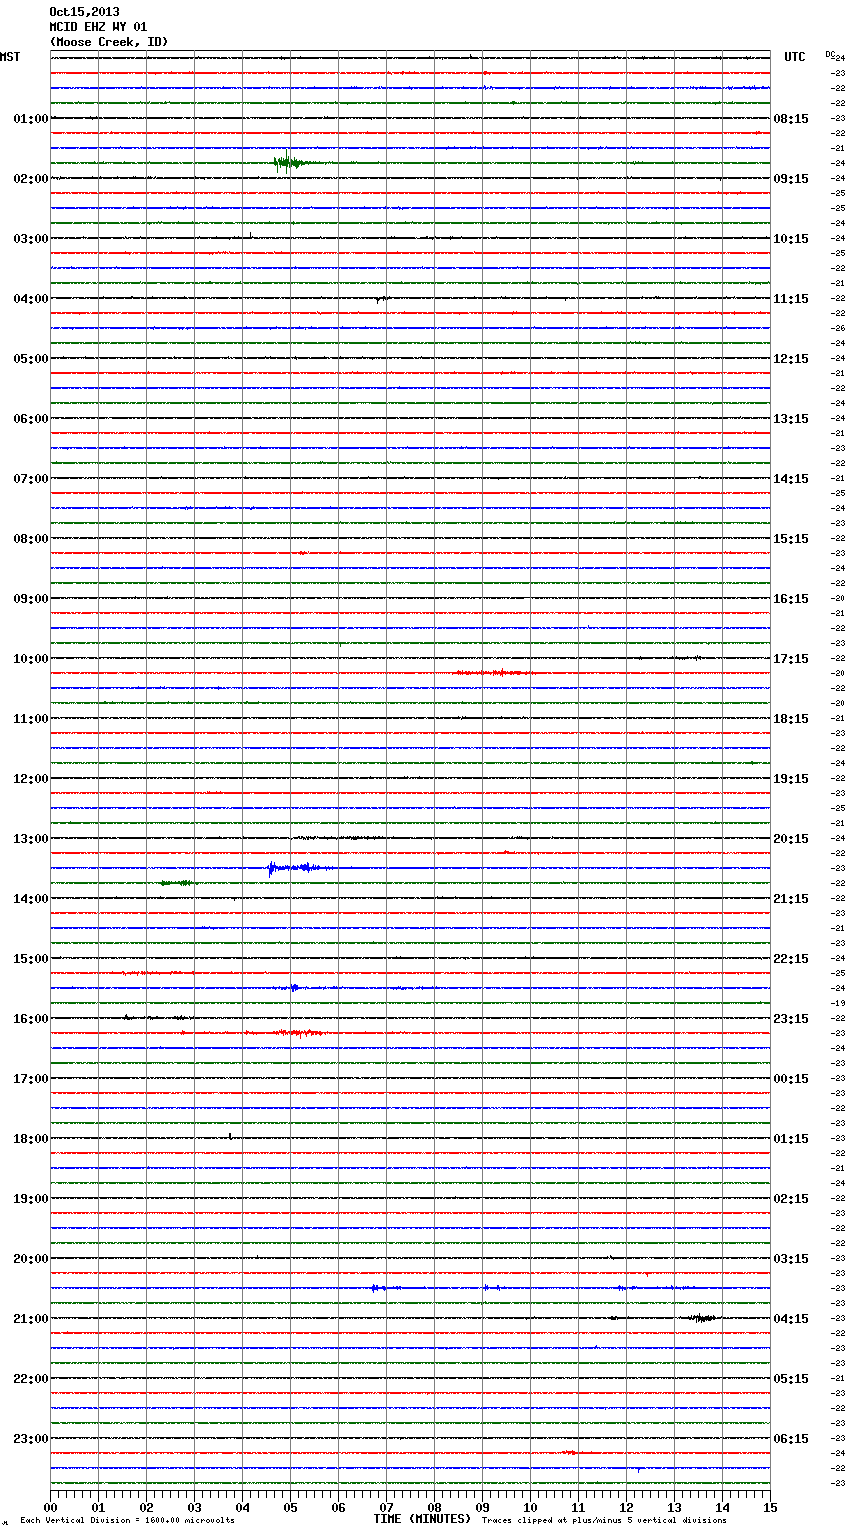Select the 20:00 MST row label

[x=31, y=1259]
